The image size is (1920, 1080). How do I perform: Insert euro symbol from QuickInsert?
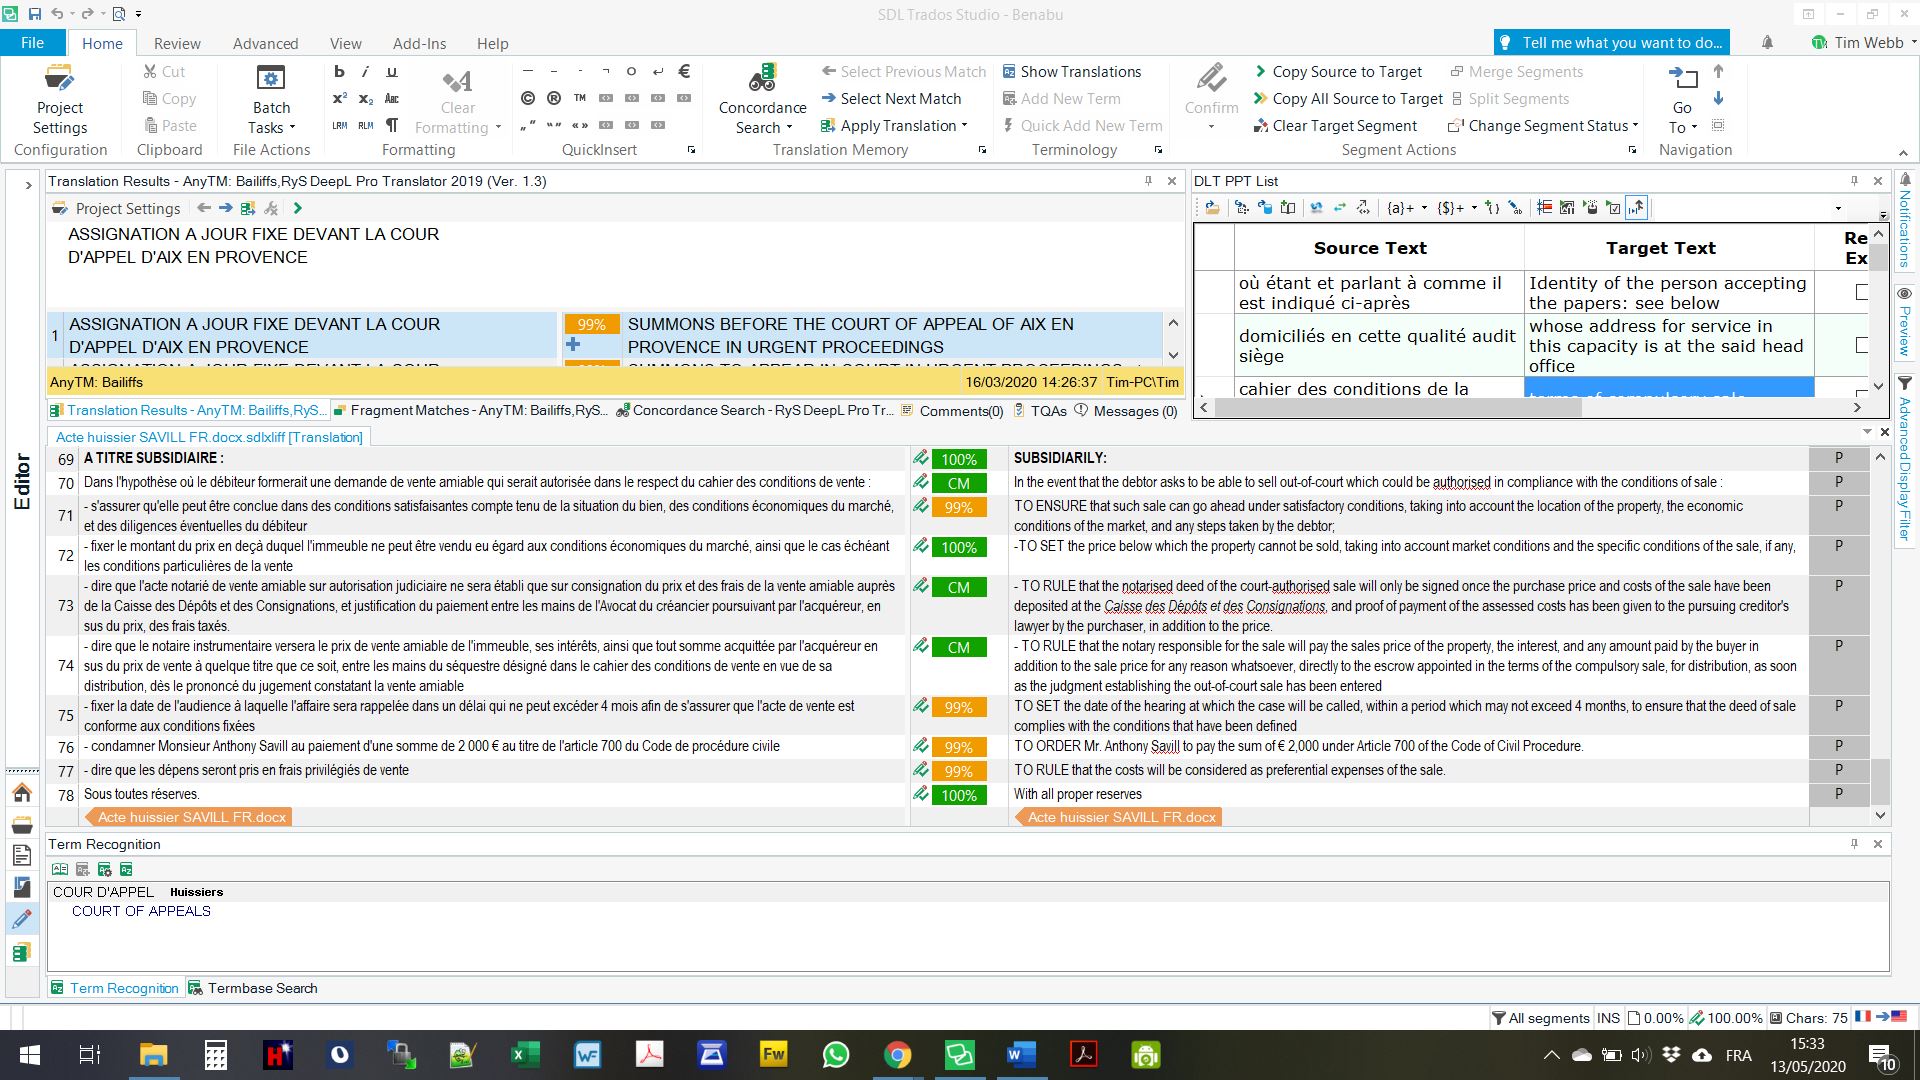tap(684, 71)
